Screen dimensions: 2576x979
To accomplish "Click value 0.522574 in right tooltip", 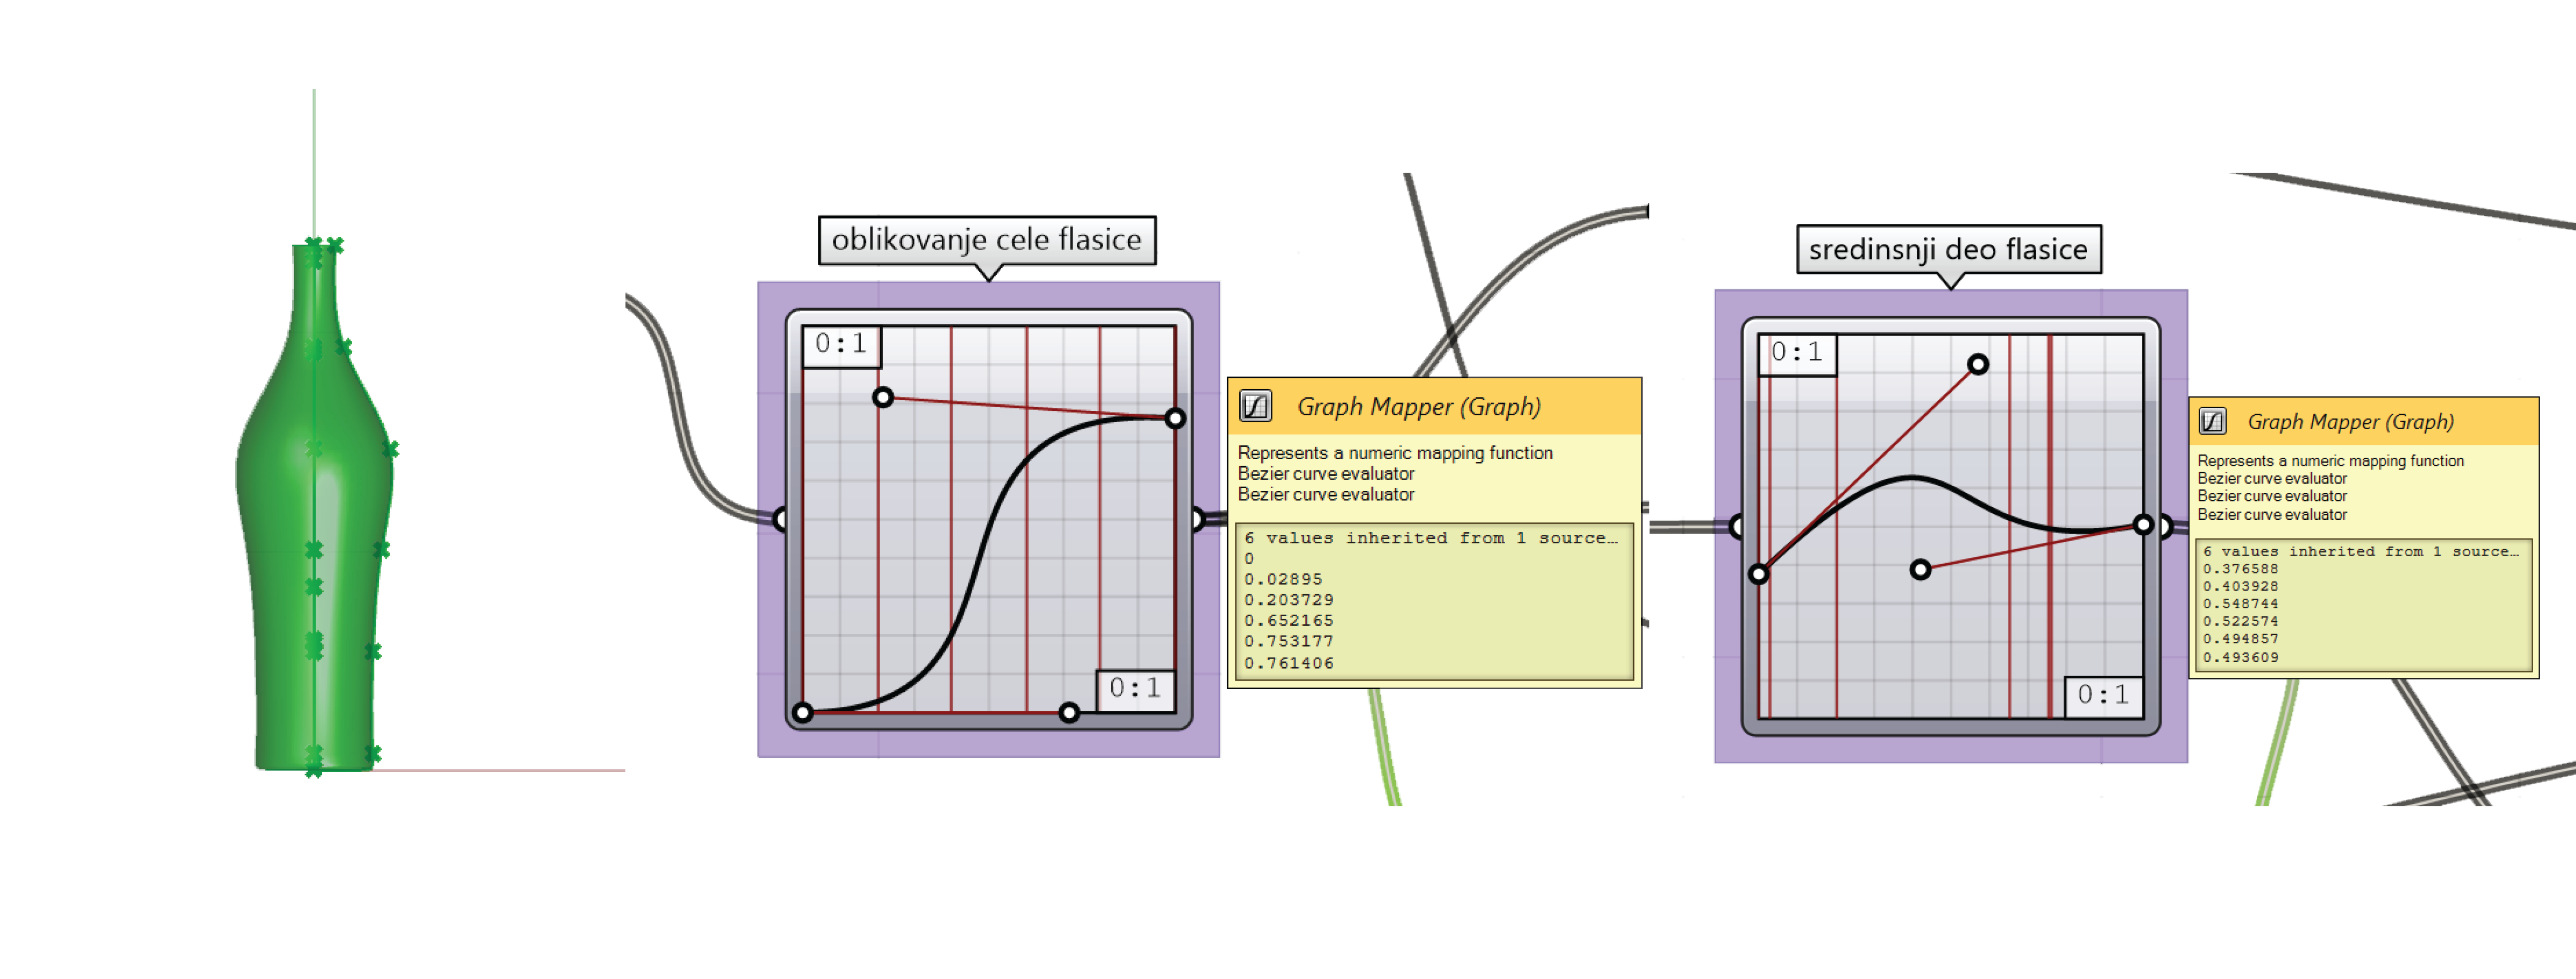I will (x=2241, y=621).
